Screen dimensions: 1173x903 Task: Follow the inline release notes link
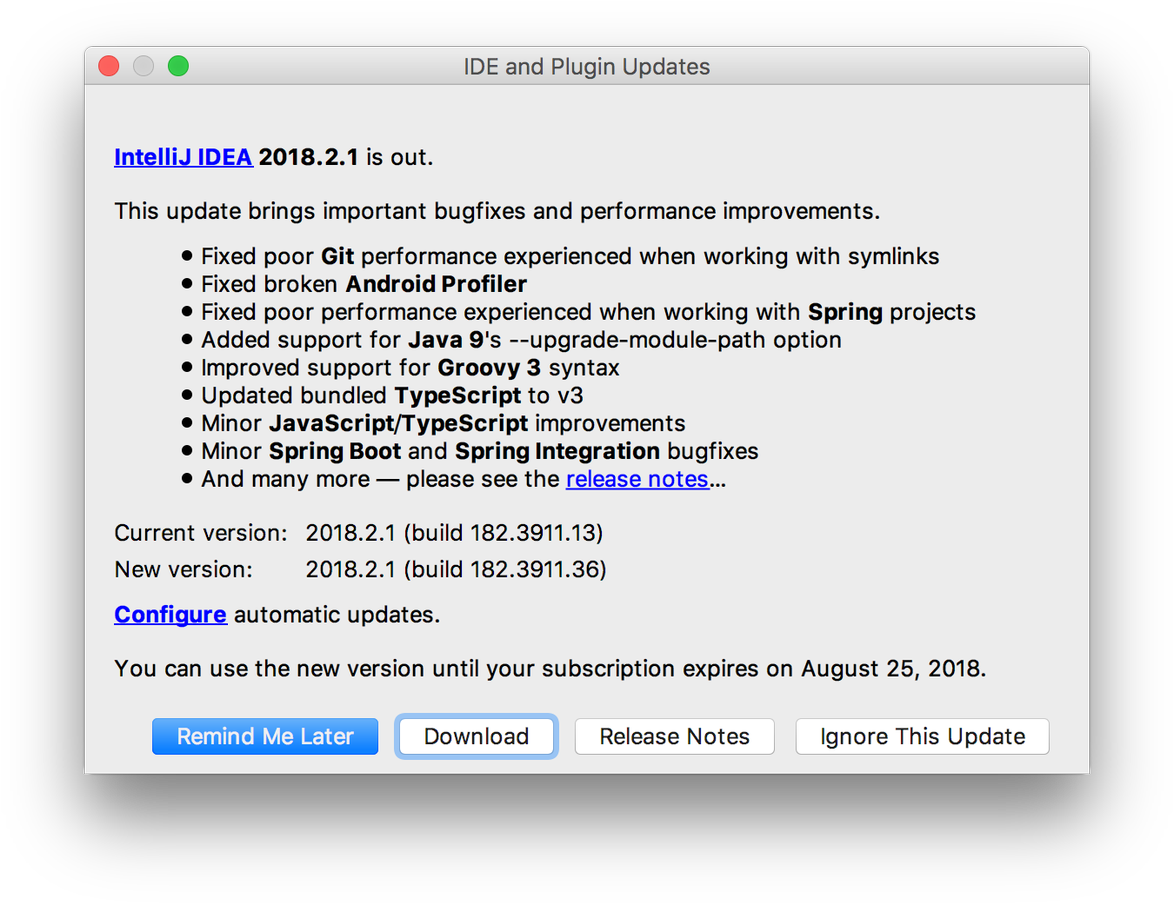coord(637,479)
